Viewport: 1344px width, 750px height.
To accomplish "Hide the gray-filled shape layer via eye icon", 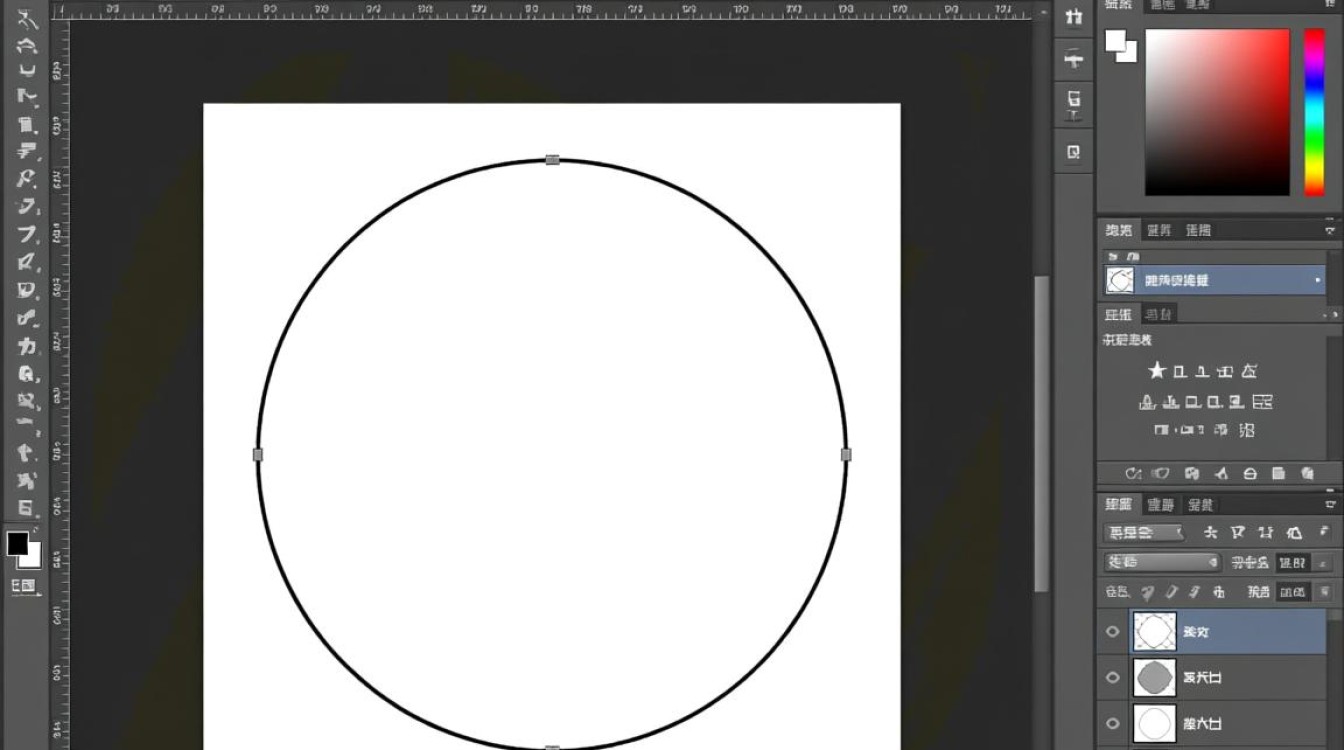I will 1112,677.
